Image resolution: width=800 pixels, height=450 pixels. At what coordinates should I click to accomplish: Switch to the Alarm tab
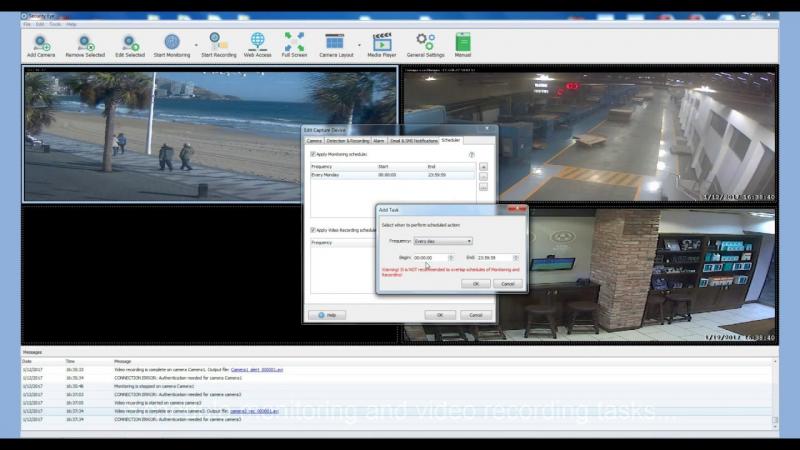(379, 141)
